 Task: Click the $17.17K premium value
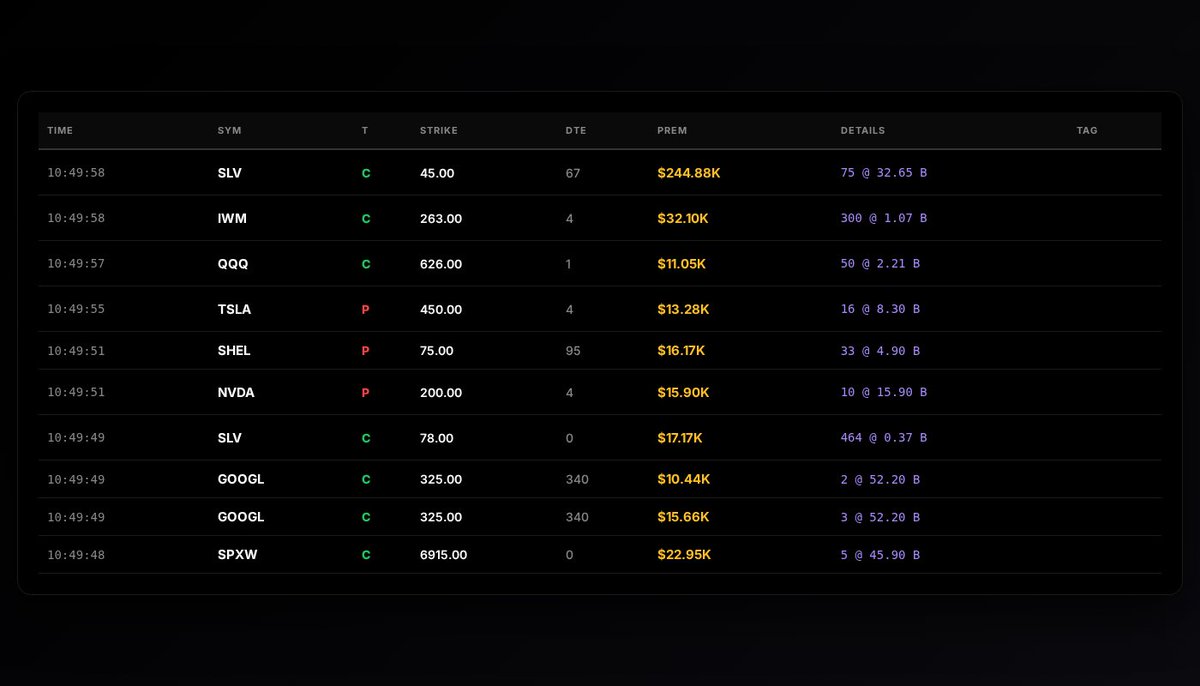point(680,438)
